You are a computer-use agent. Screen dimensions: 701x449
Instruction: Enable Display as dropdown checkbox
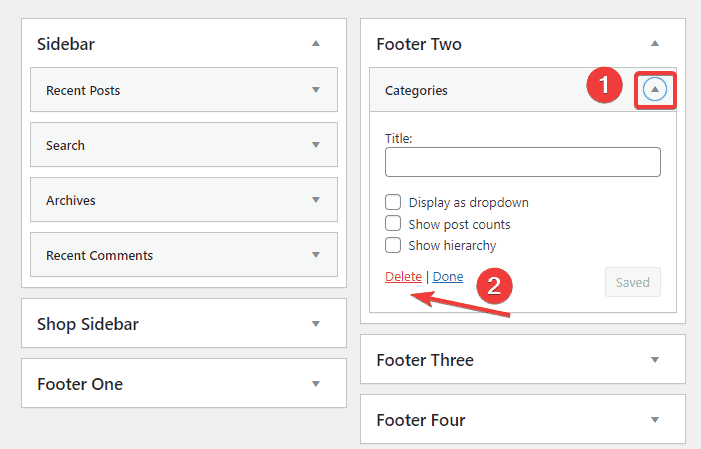[x=393, y=202]
